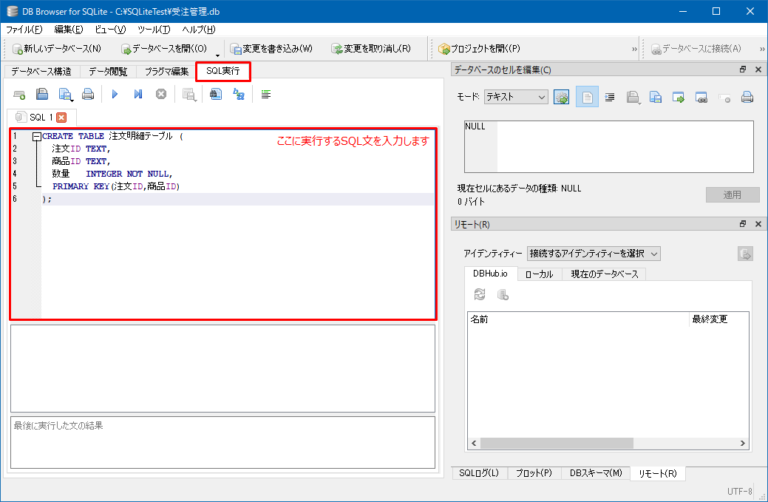Click the upload database icon beside the identity dropdown
The height and width of the screenshot is (502, 768).
[745, 254]
